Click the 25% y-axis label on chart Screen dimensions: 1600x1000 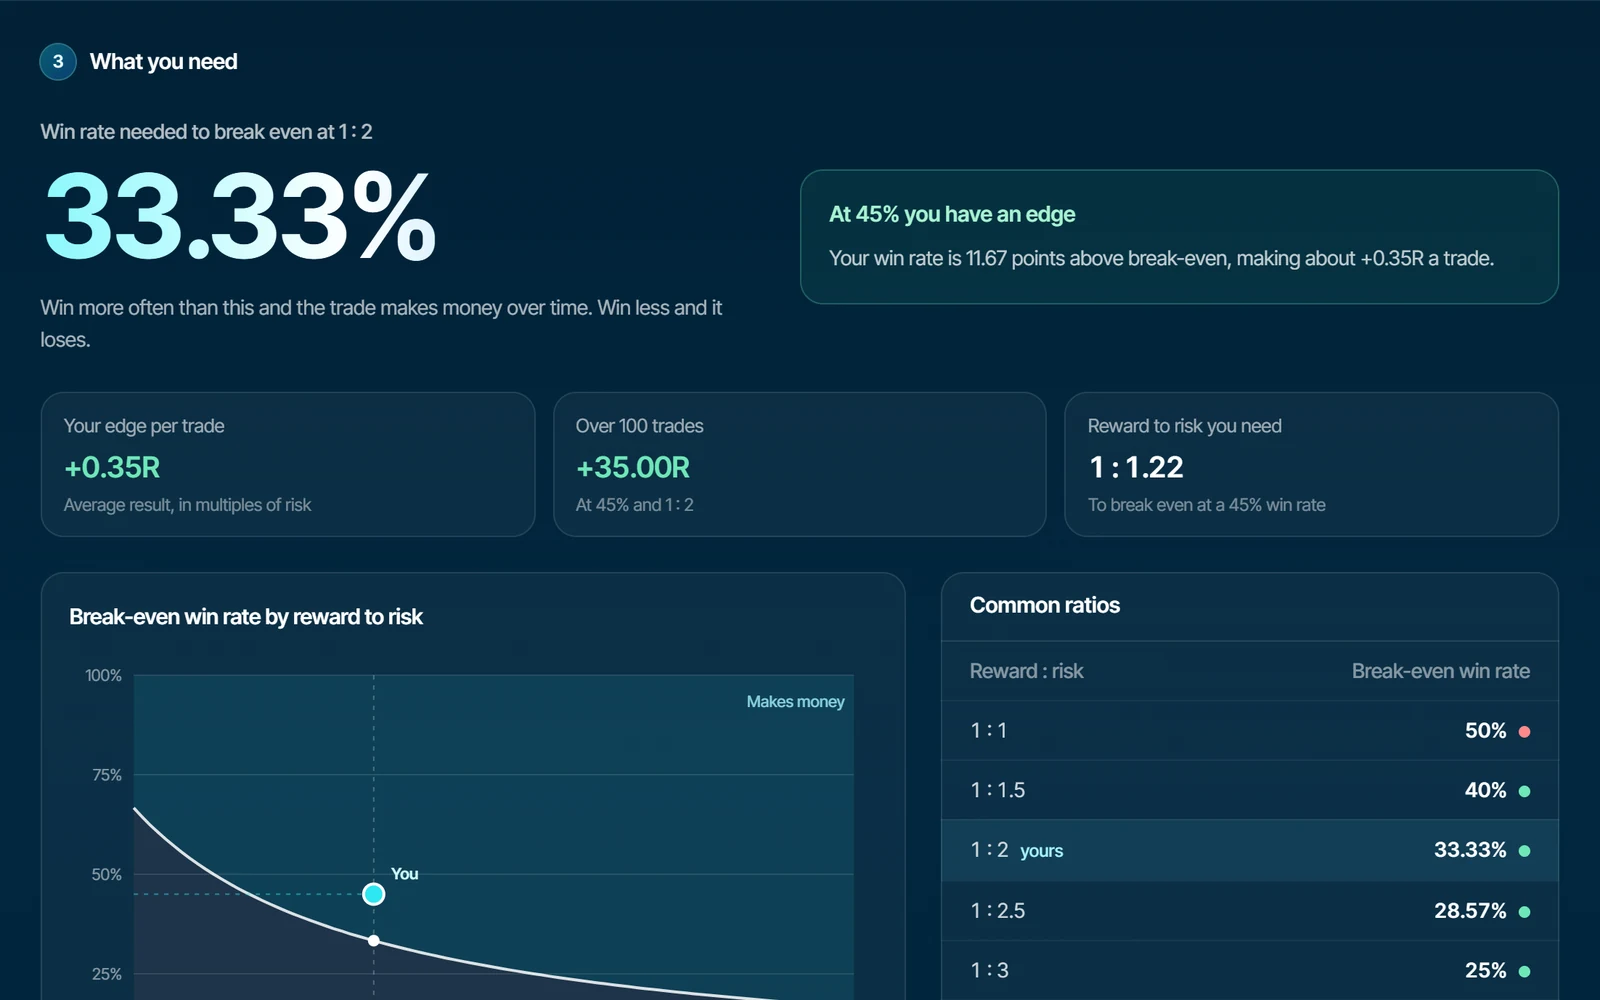[x=107, y=974]
